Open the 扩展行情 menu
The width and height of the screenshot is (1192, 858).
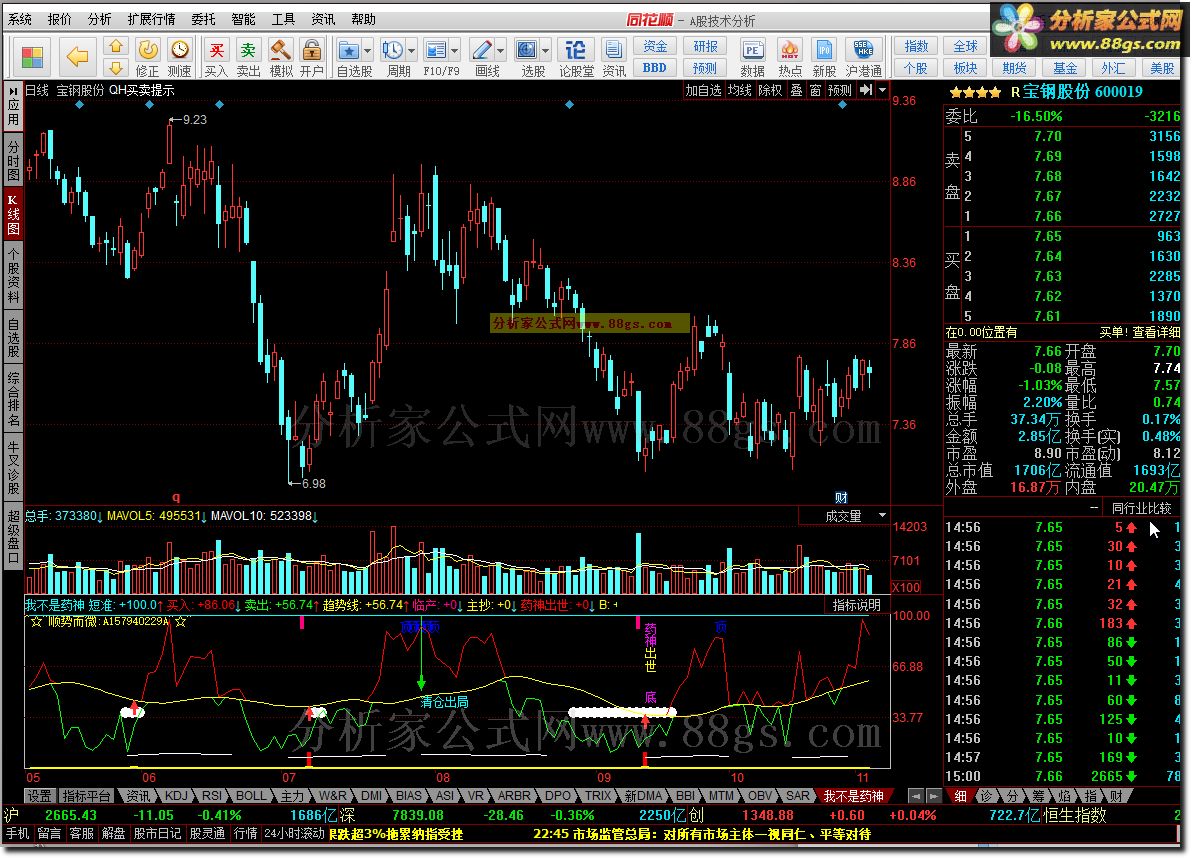pos(151,19)
